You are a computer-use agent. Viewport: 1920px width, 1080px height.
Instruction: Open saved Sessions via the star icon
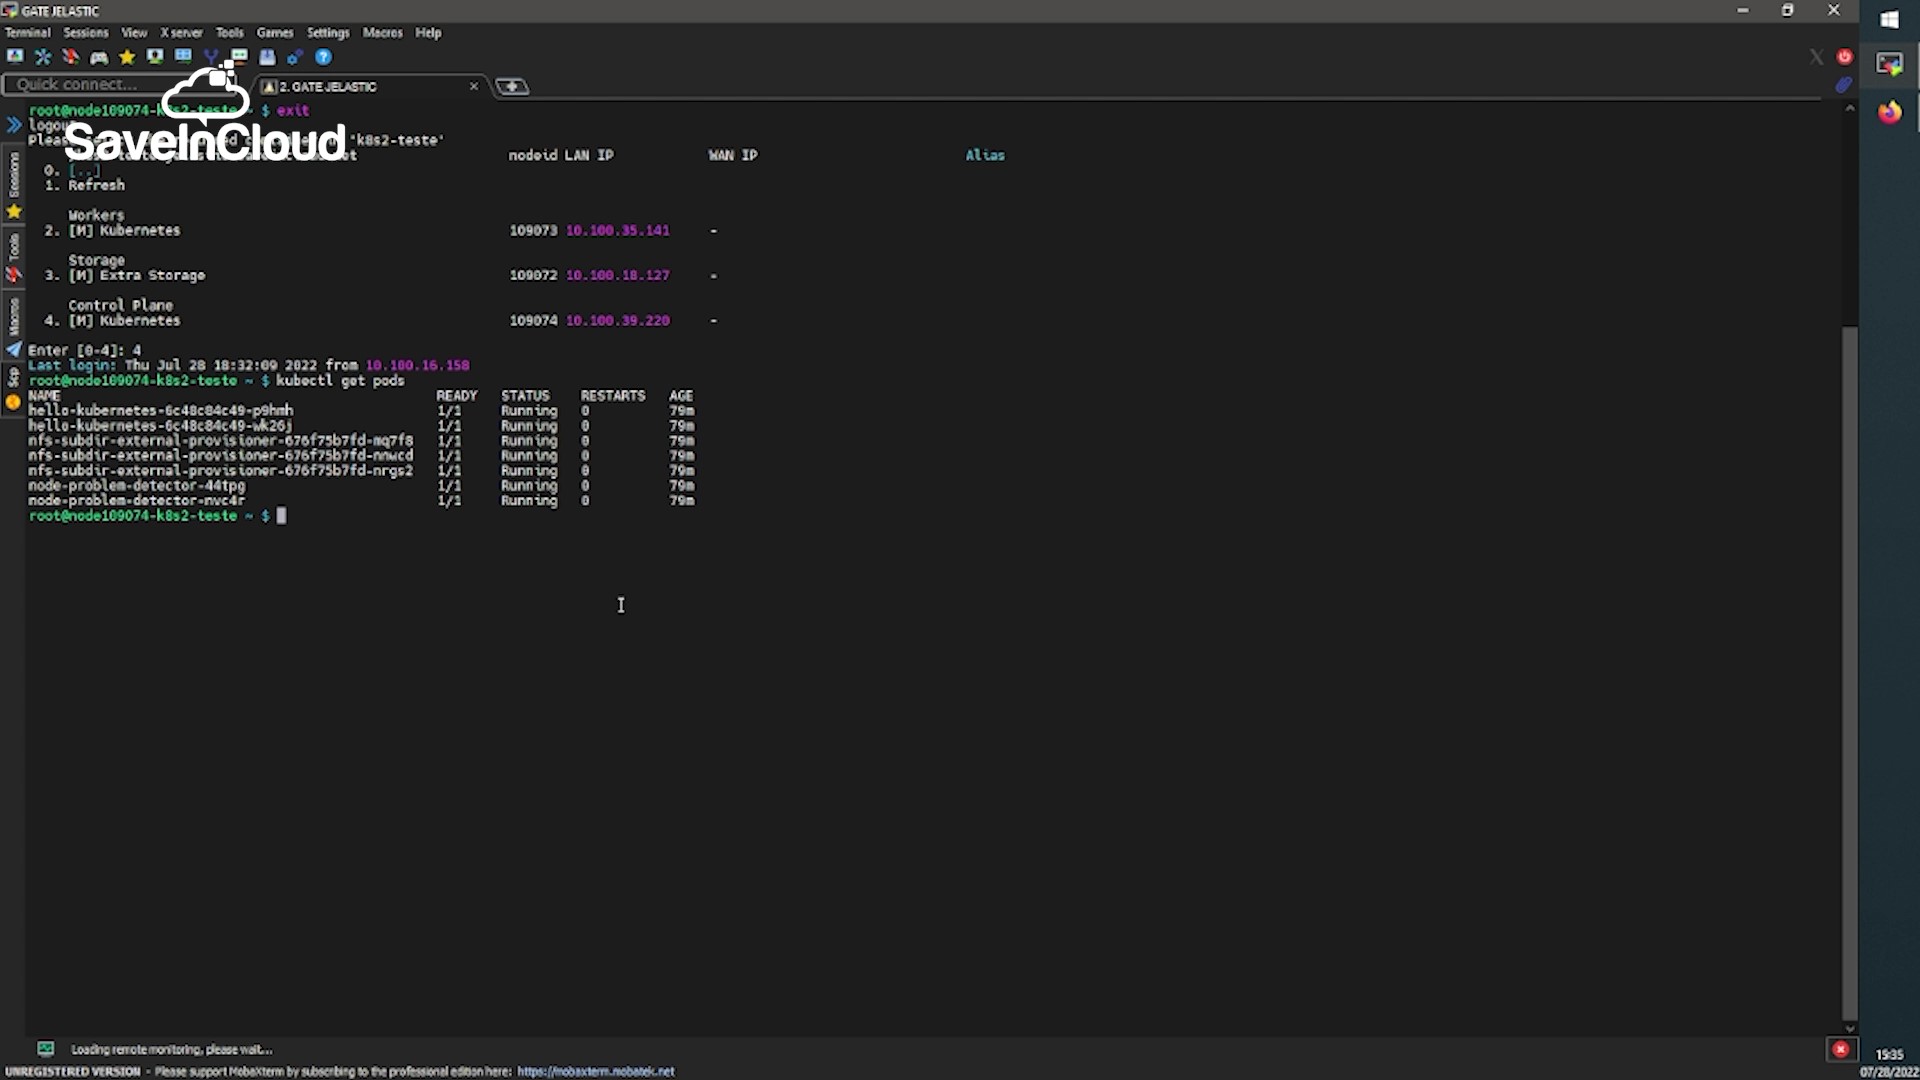(x=127, y=57)
